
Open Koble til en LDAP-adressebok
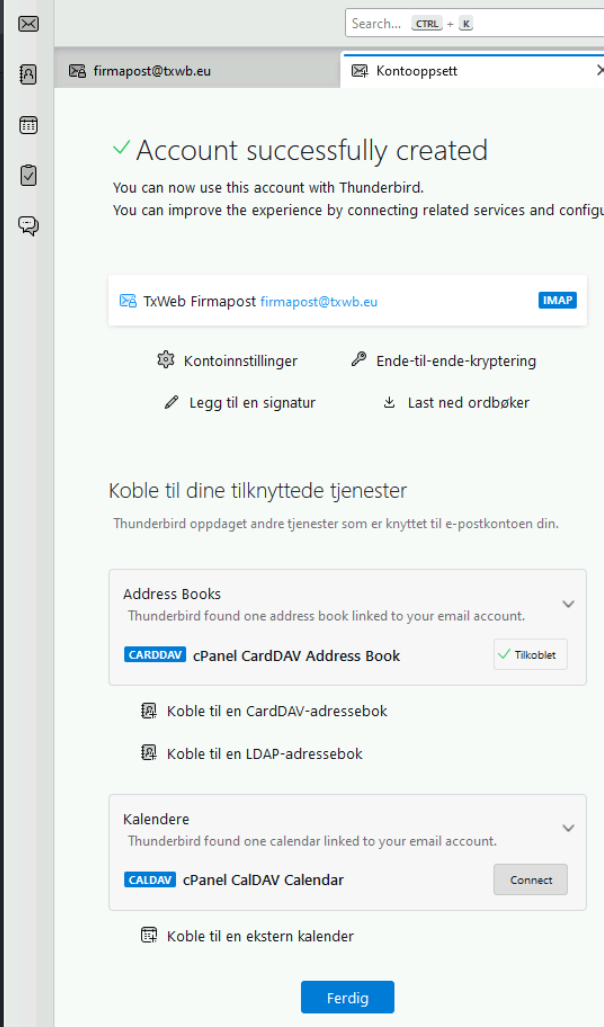pyautogui.click(x=264, y=753)
